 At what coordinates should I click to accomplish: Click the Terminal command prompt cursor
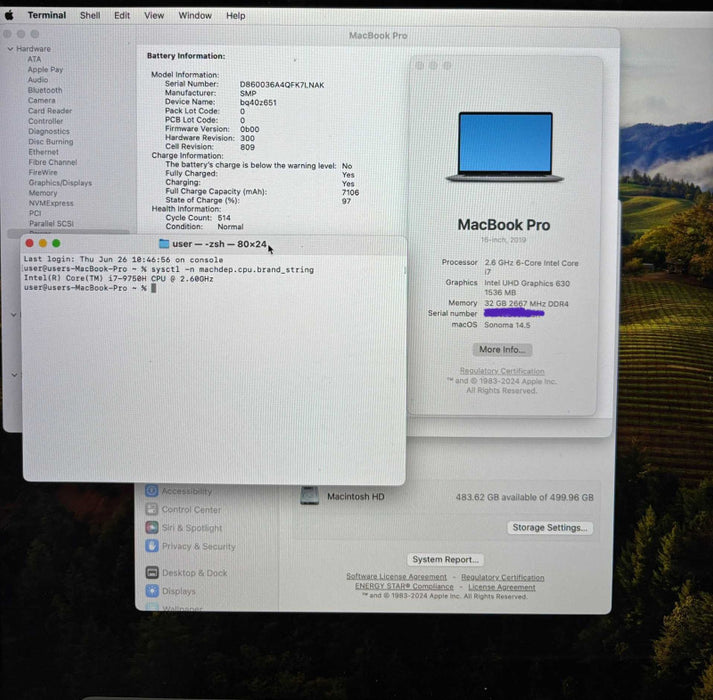154,288
